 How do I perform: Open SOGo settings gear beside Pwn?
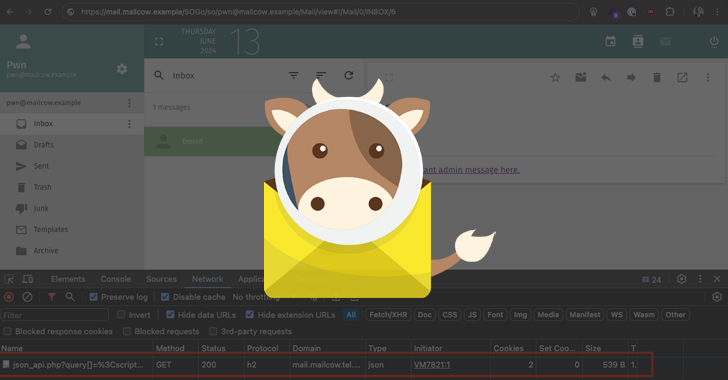[x=122, y=69]
